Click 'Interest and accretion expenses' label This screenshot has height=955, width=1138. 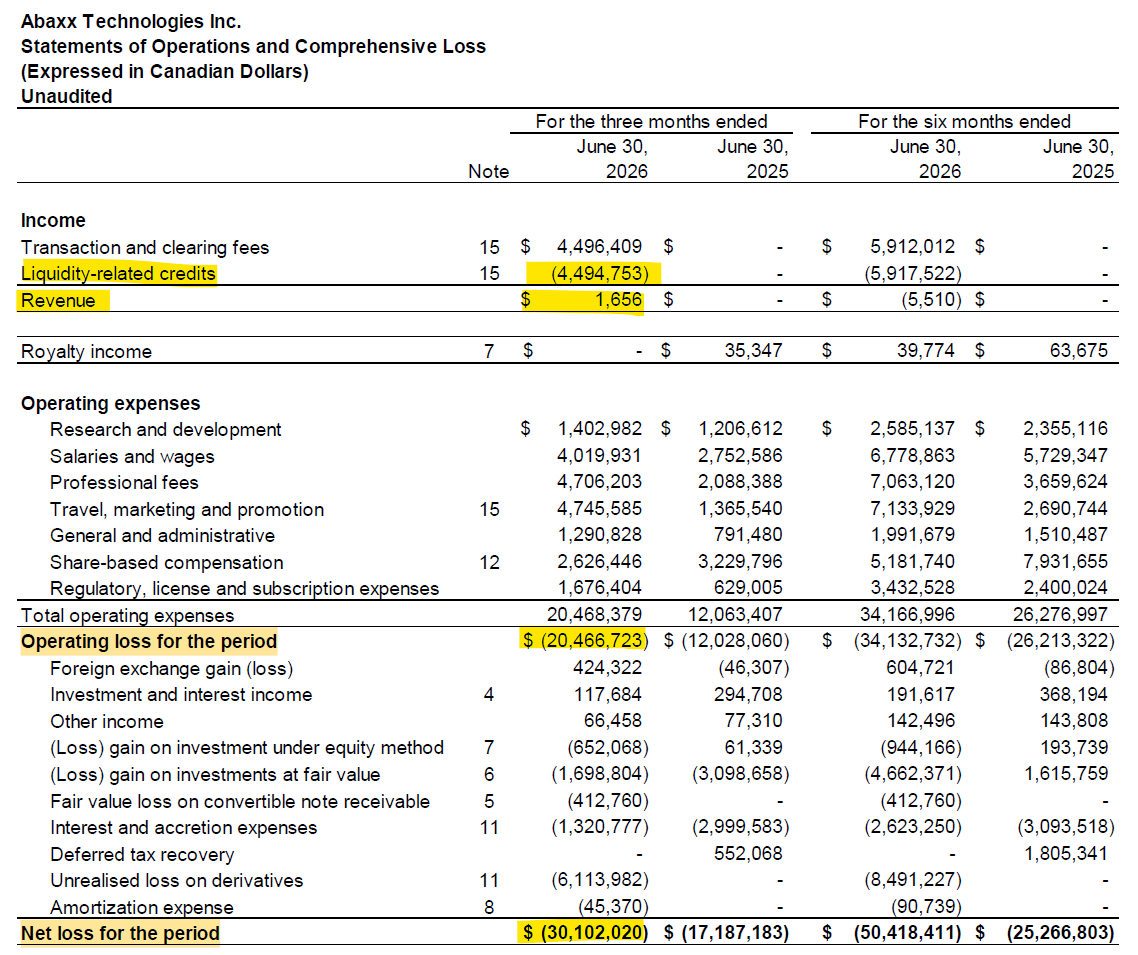(x=184, y=828)
